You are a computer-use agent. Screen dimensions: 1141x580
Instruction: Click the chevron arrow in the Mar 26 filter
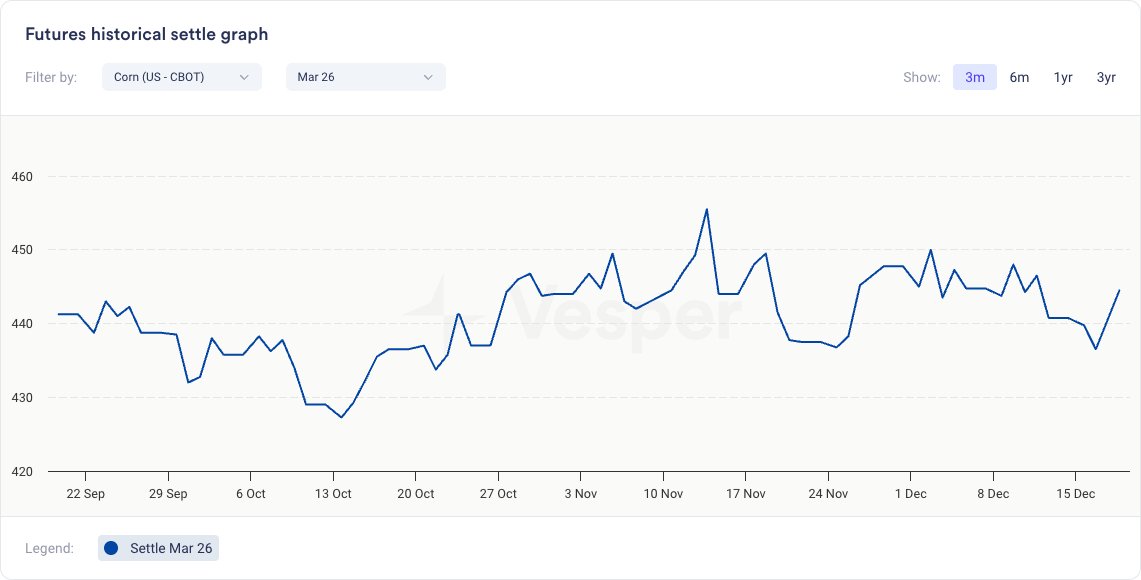pyautogui.click(x=428, y=77)
